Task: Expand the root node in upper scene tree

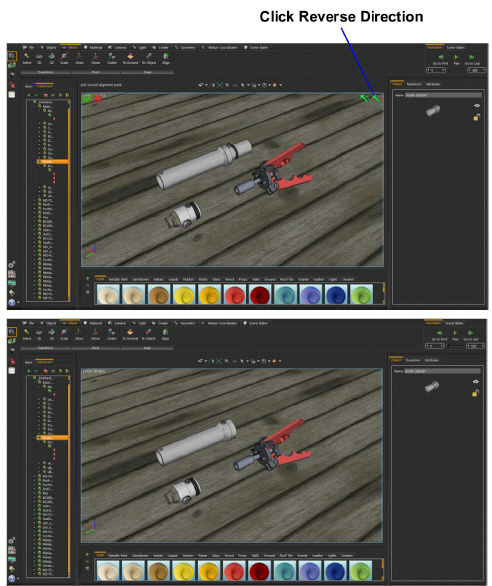Action: click(x=30, y=102)
